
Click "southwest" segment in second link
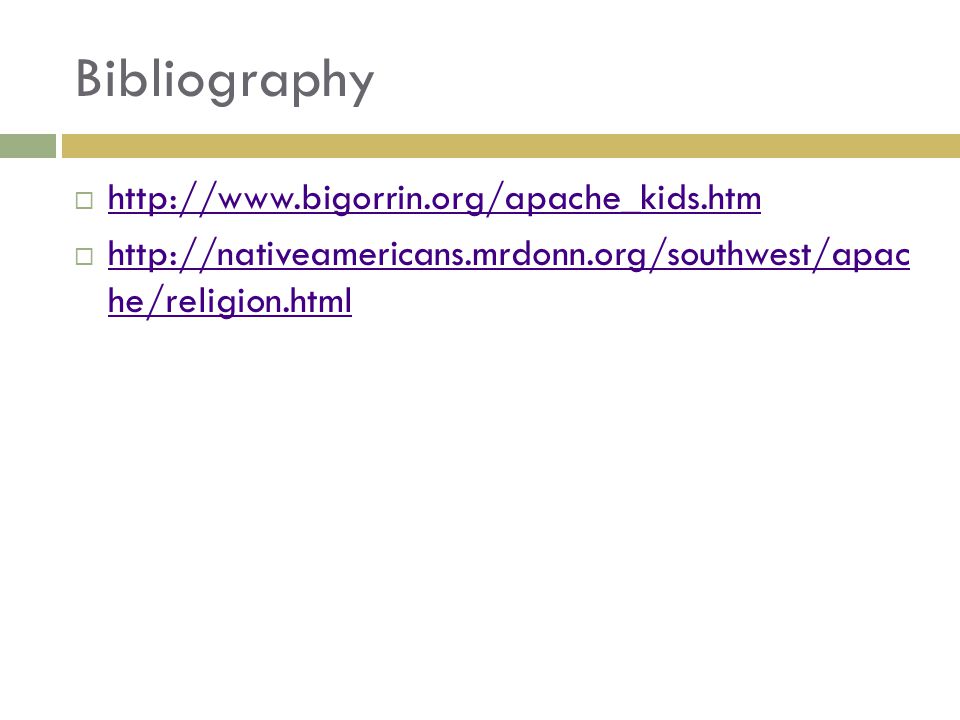[740, 255]
